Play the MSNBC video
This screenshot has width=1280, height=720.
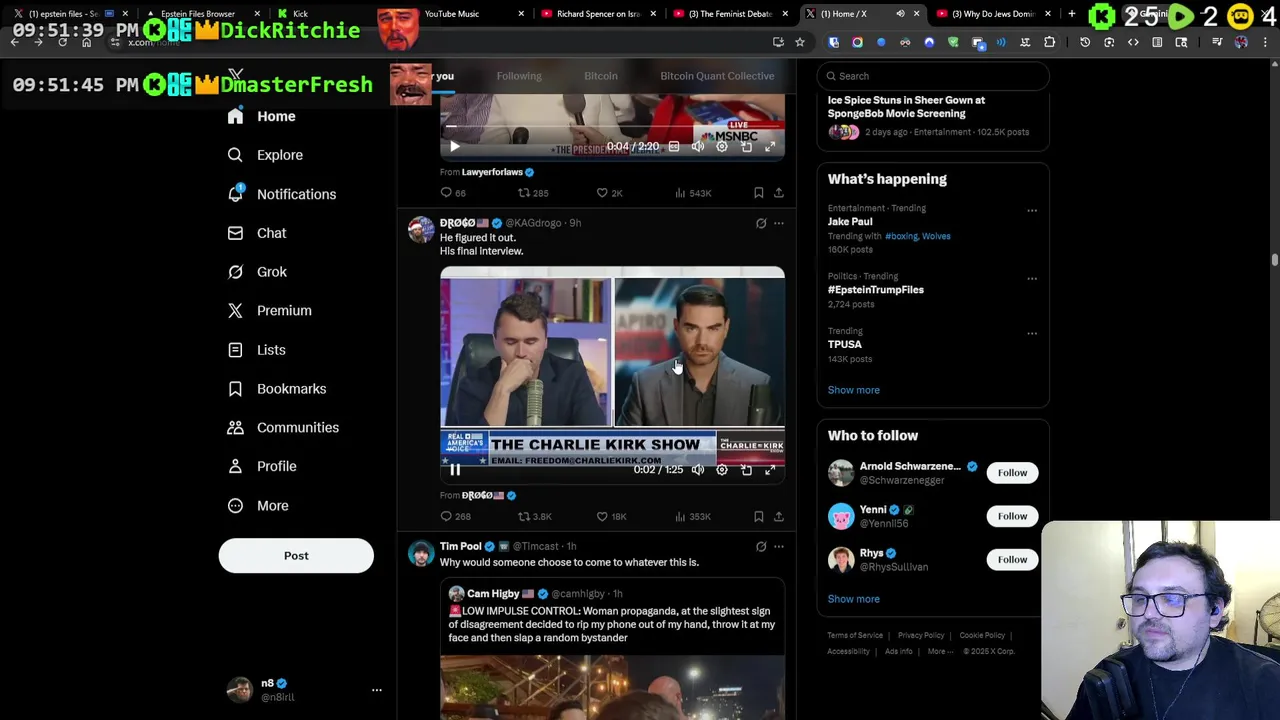click(455, 147)
